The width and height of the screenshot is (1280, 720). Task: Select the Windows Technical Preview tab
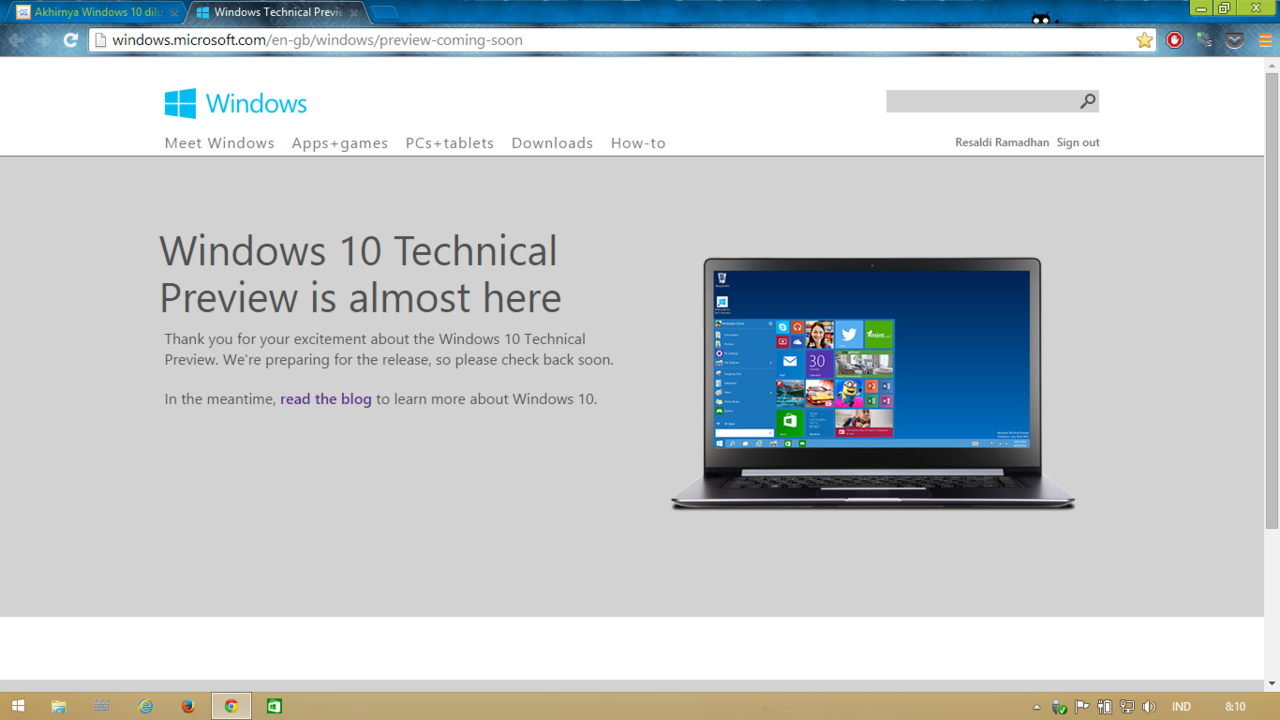(x=276, y=13)
